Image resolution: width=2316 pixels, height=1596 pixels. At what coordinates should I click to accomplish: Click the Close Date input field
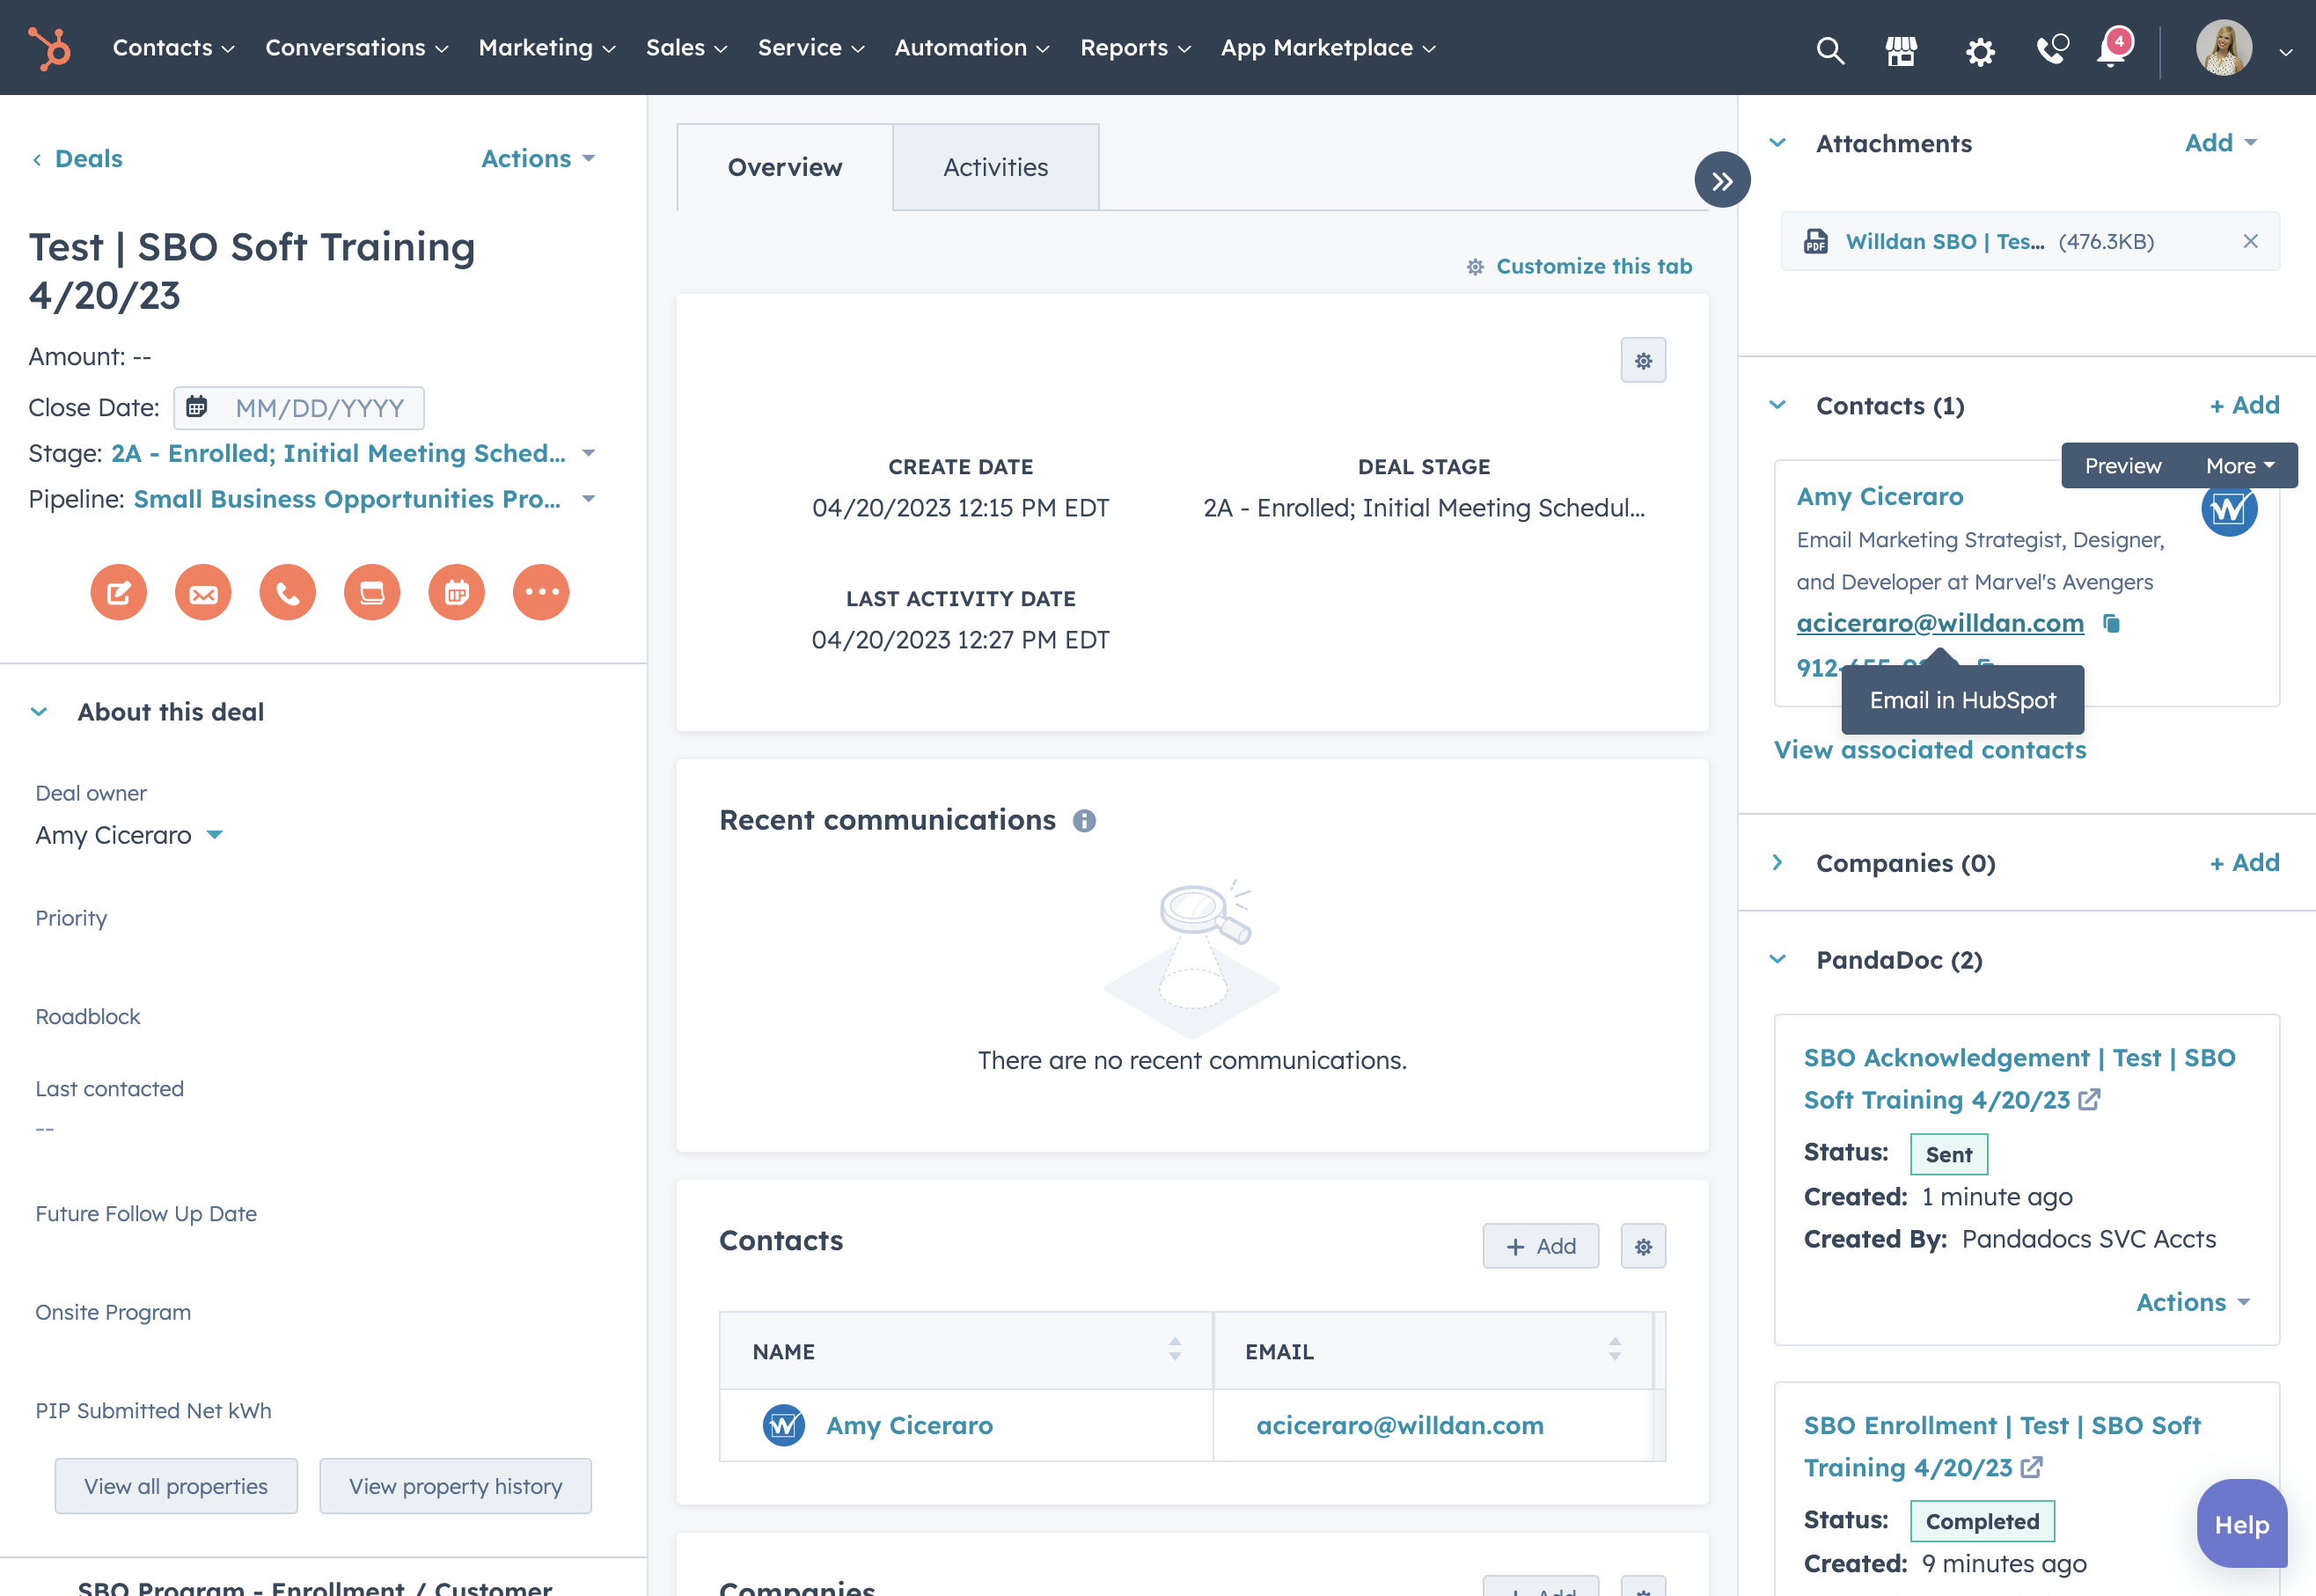pyautogui.click(x=299, y=408)
